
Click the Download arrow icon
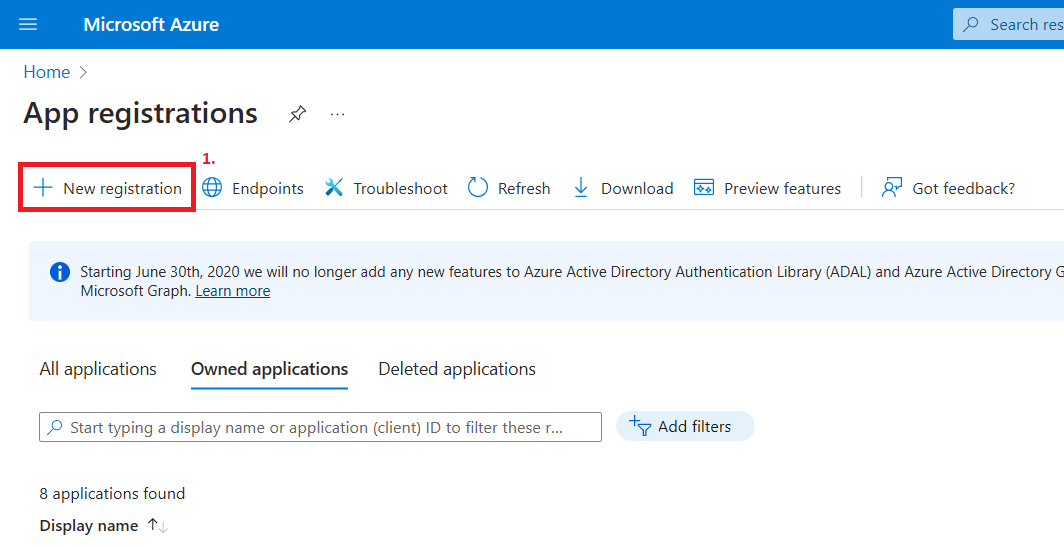(581, 188)
